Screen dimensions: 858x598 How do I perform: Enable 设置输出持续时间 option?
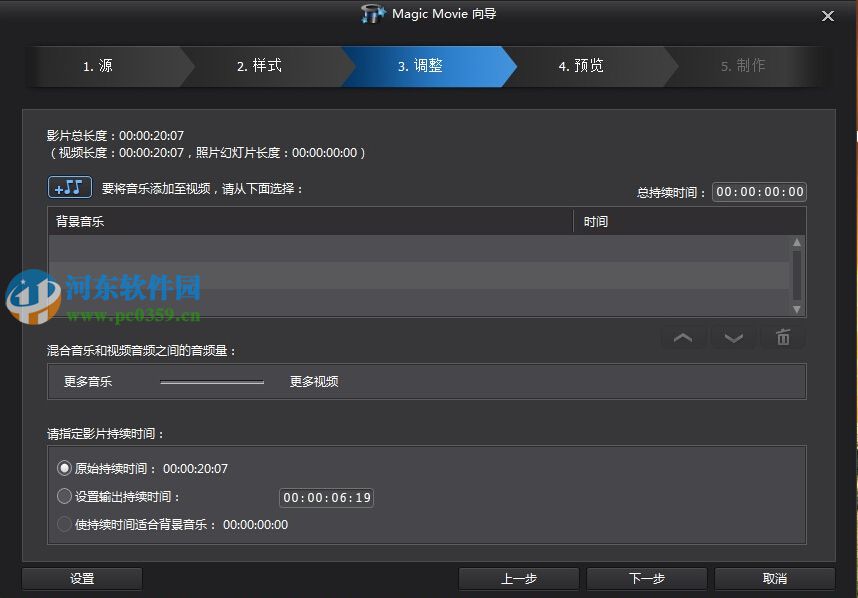click(63, 496)
